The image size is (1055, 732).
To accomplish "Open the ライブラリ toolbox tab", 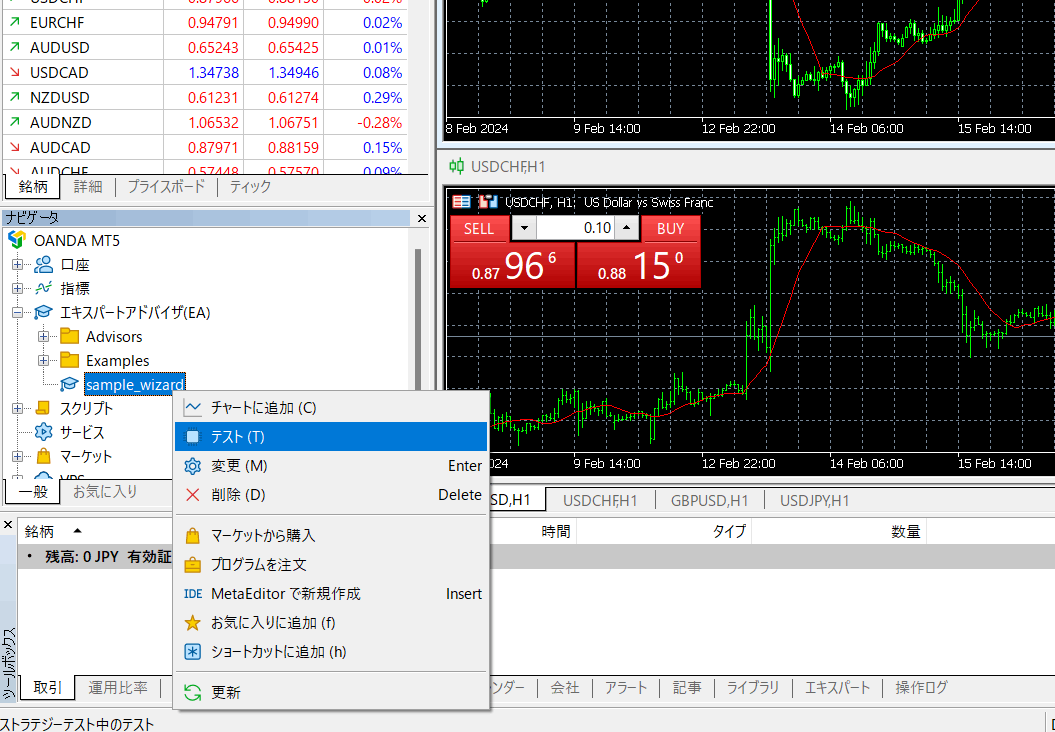I will [752, 688].
